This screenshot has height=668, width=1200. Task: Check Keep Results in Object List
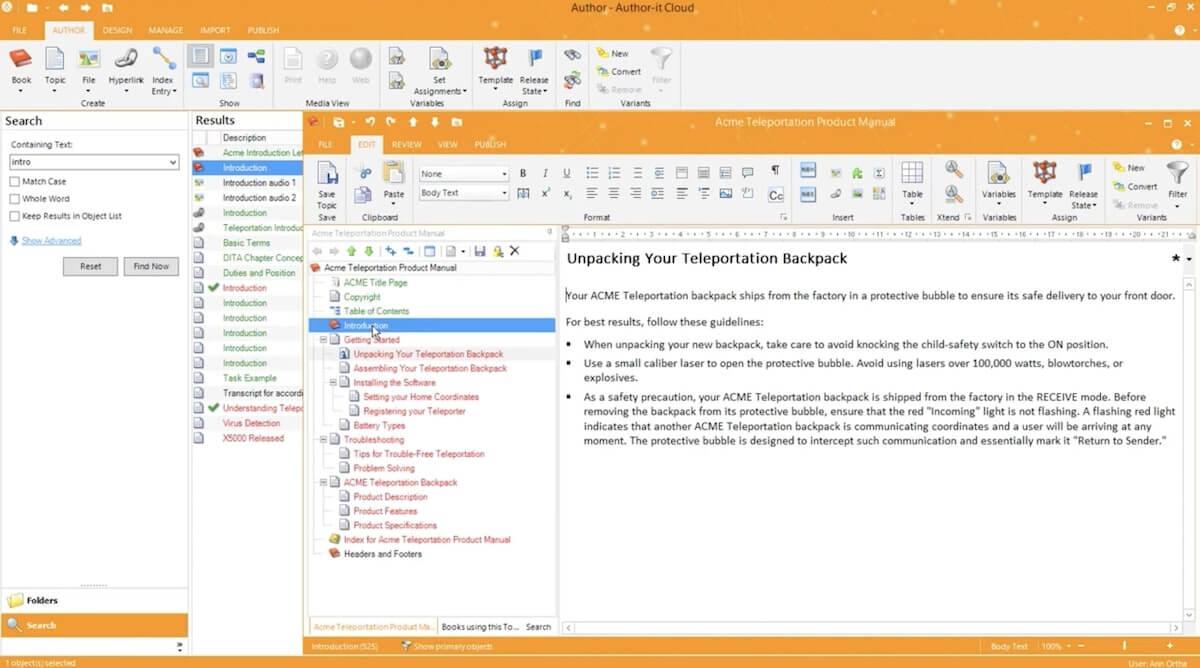15,216
